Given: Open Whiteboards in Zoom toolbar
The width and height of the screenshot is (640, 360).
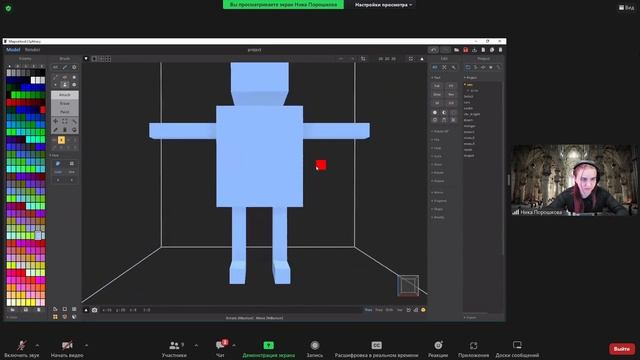Looking at the screenshot, I should tap(517, 349).
